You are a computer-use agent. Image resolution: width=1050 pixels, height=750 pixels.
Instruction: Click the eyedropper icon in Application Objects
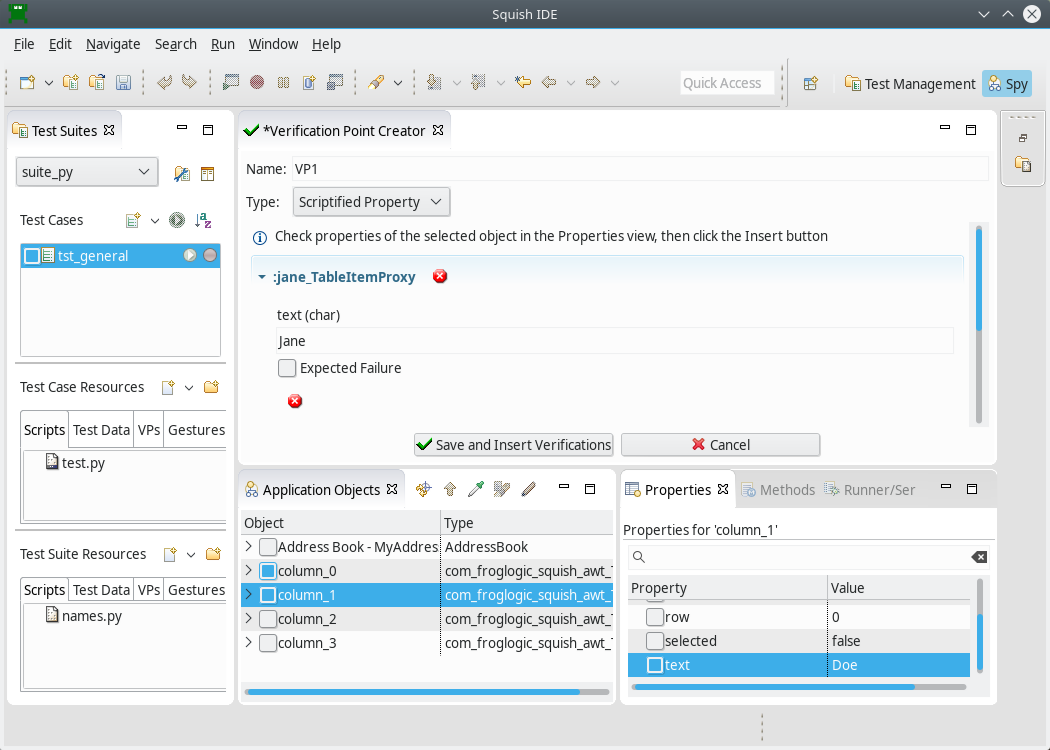coord(476,490)
